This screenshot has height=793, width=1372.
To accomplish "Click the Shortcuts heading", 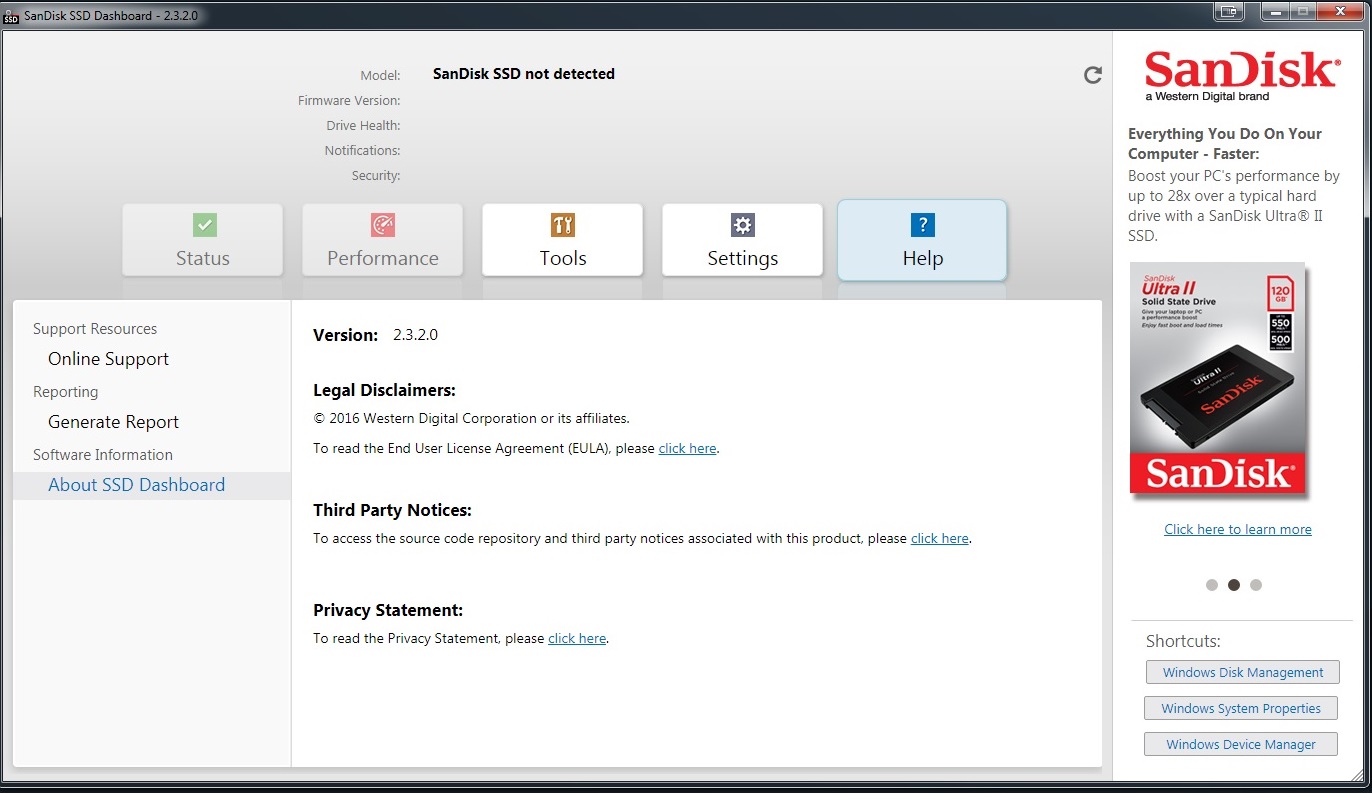I will coord(1183,642).
